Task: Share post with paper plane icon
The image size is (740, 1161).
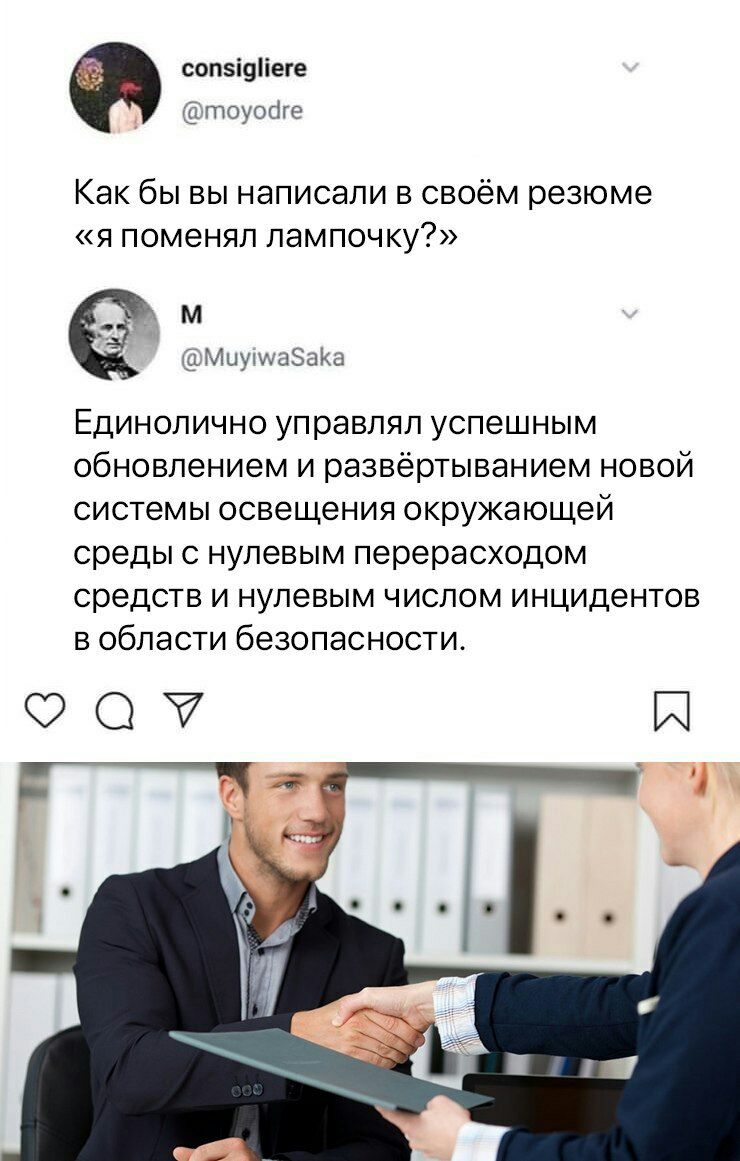Action: (182, 710)
